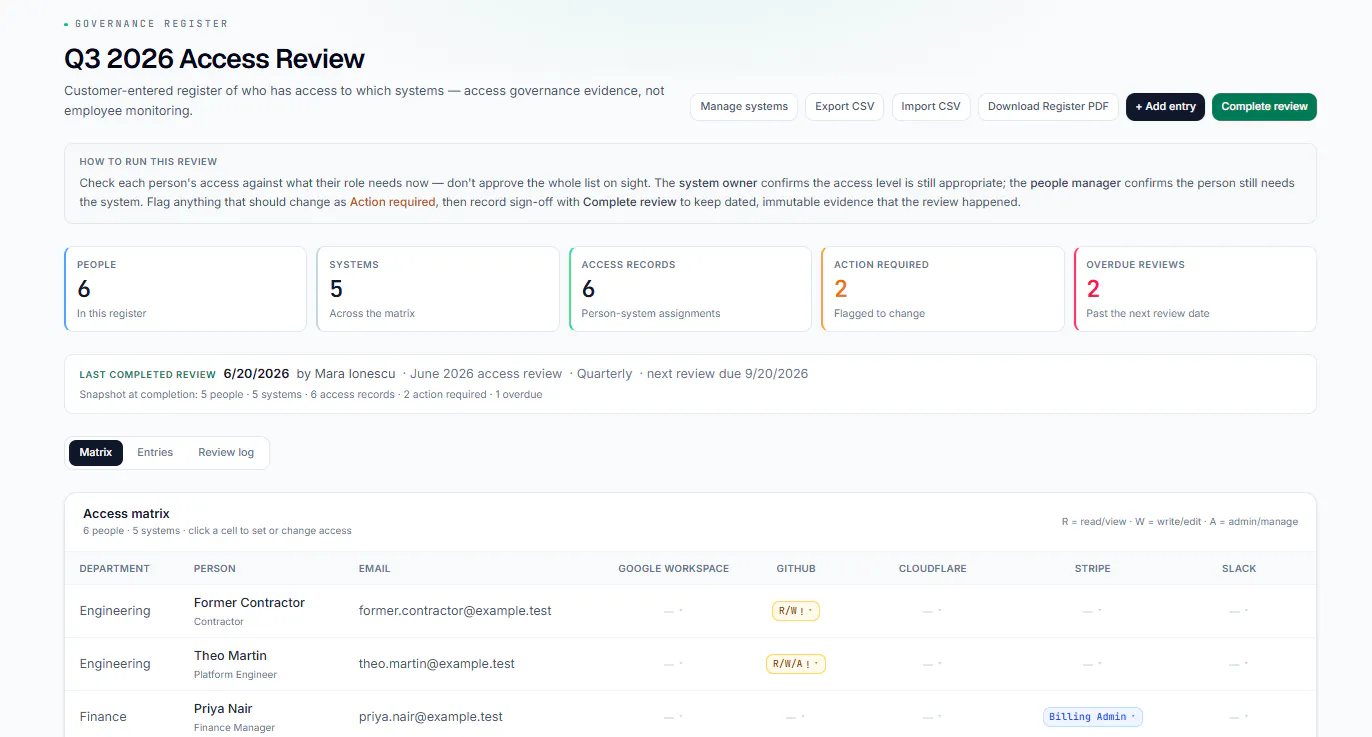Switch to the Entries tab
This screenshot has width=1372, height=737.
[155, 452]
